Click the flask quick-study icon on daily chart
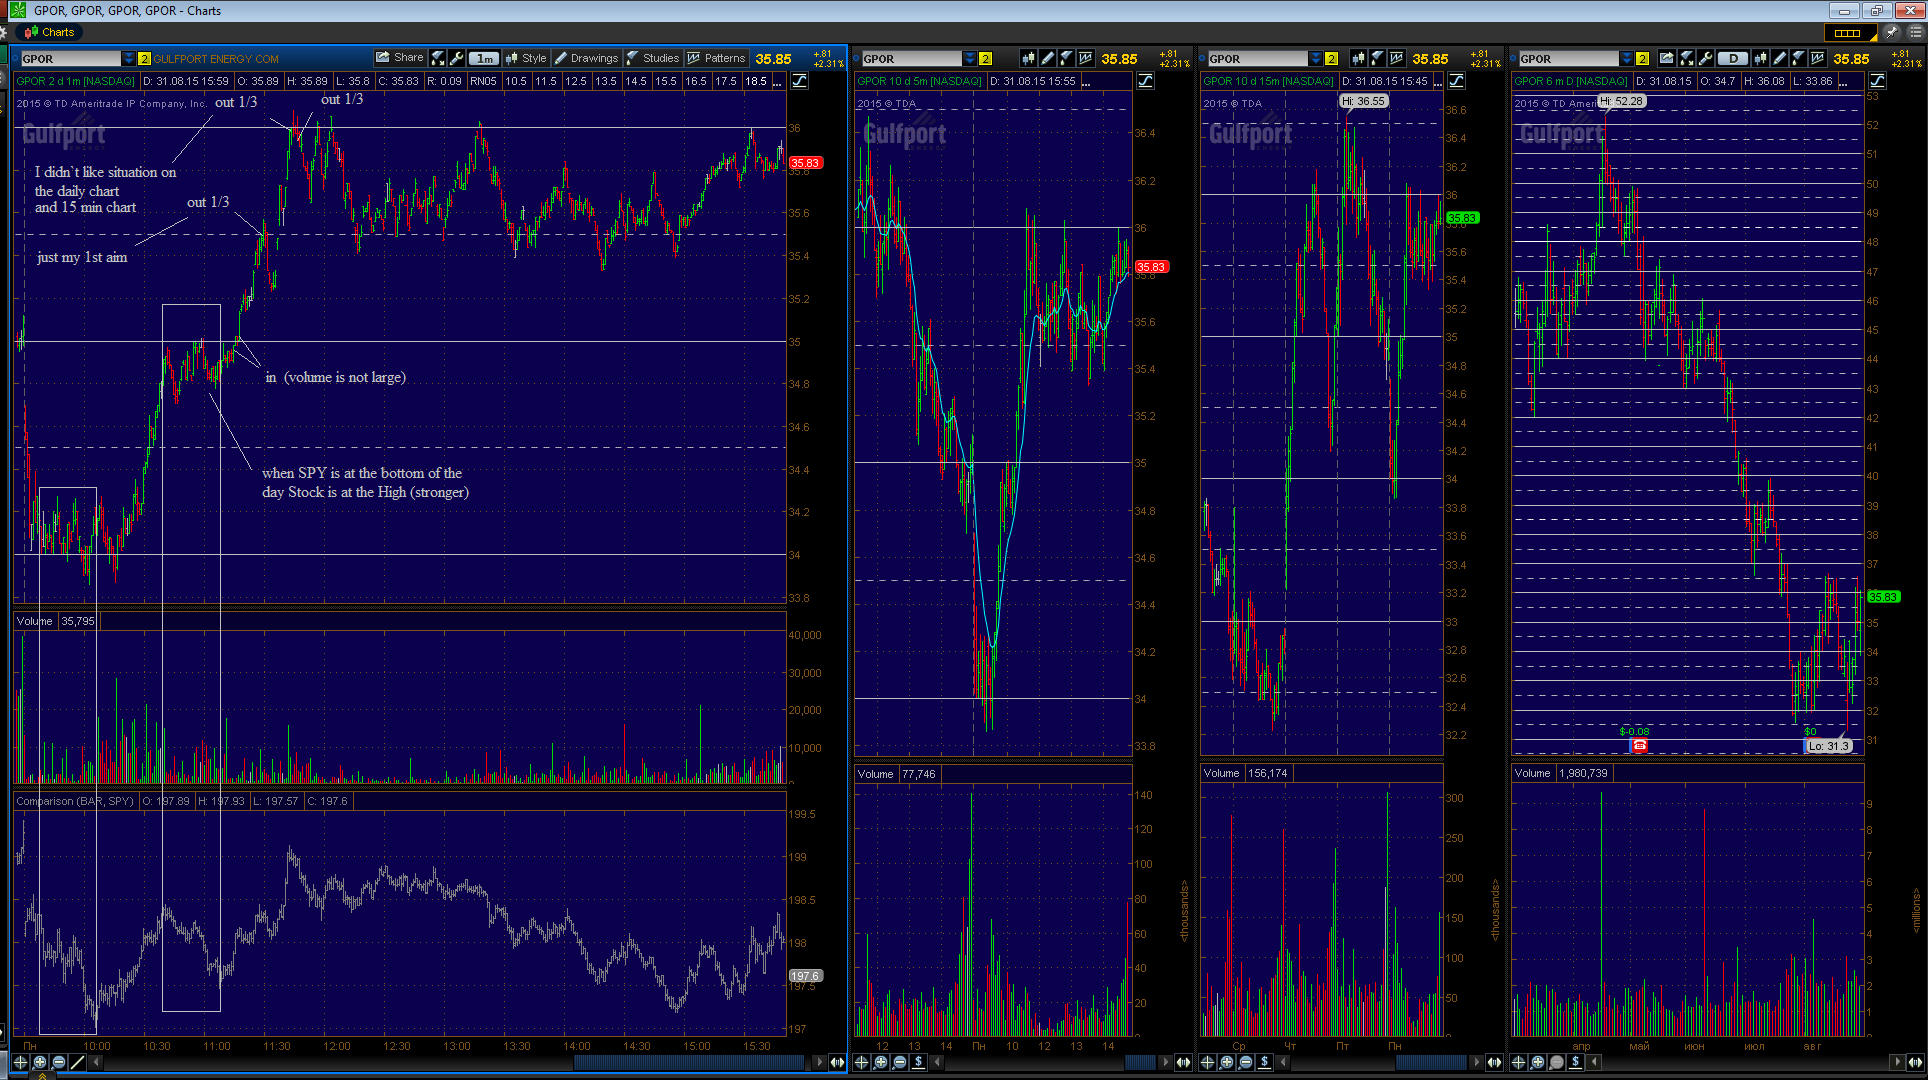Screen dimensions: 1928x1080 point(1686,58)
